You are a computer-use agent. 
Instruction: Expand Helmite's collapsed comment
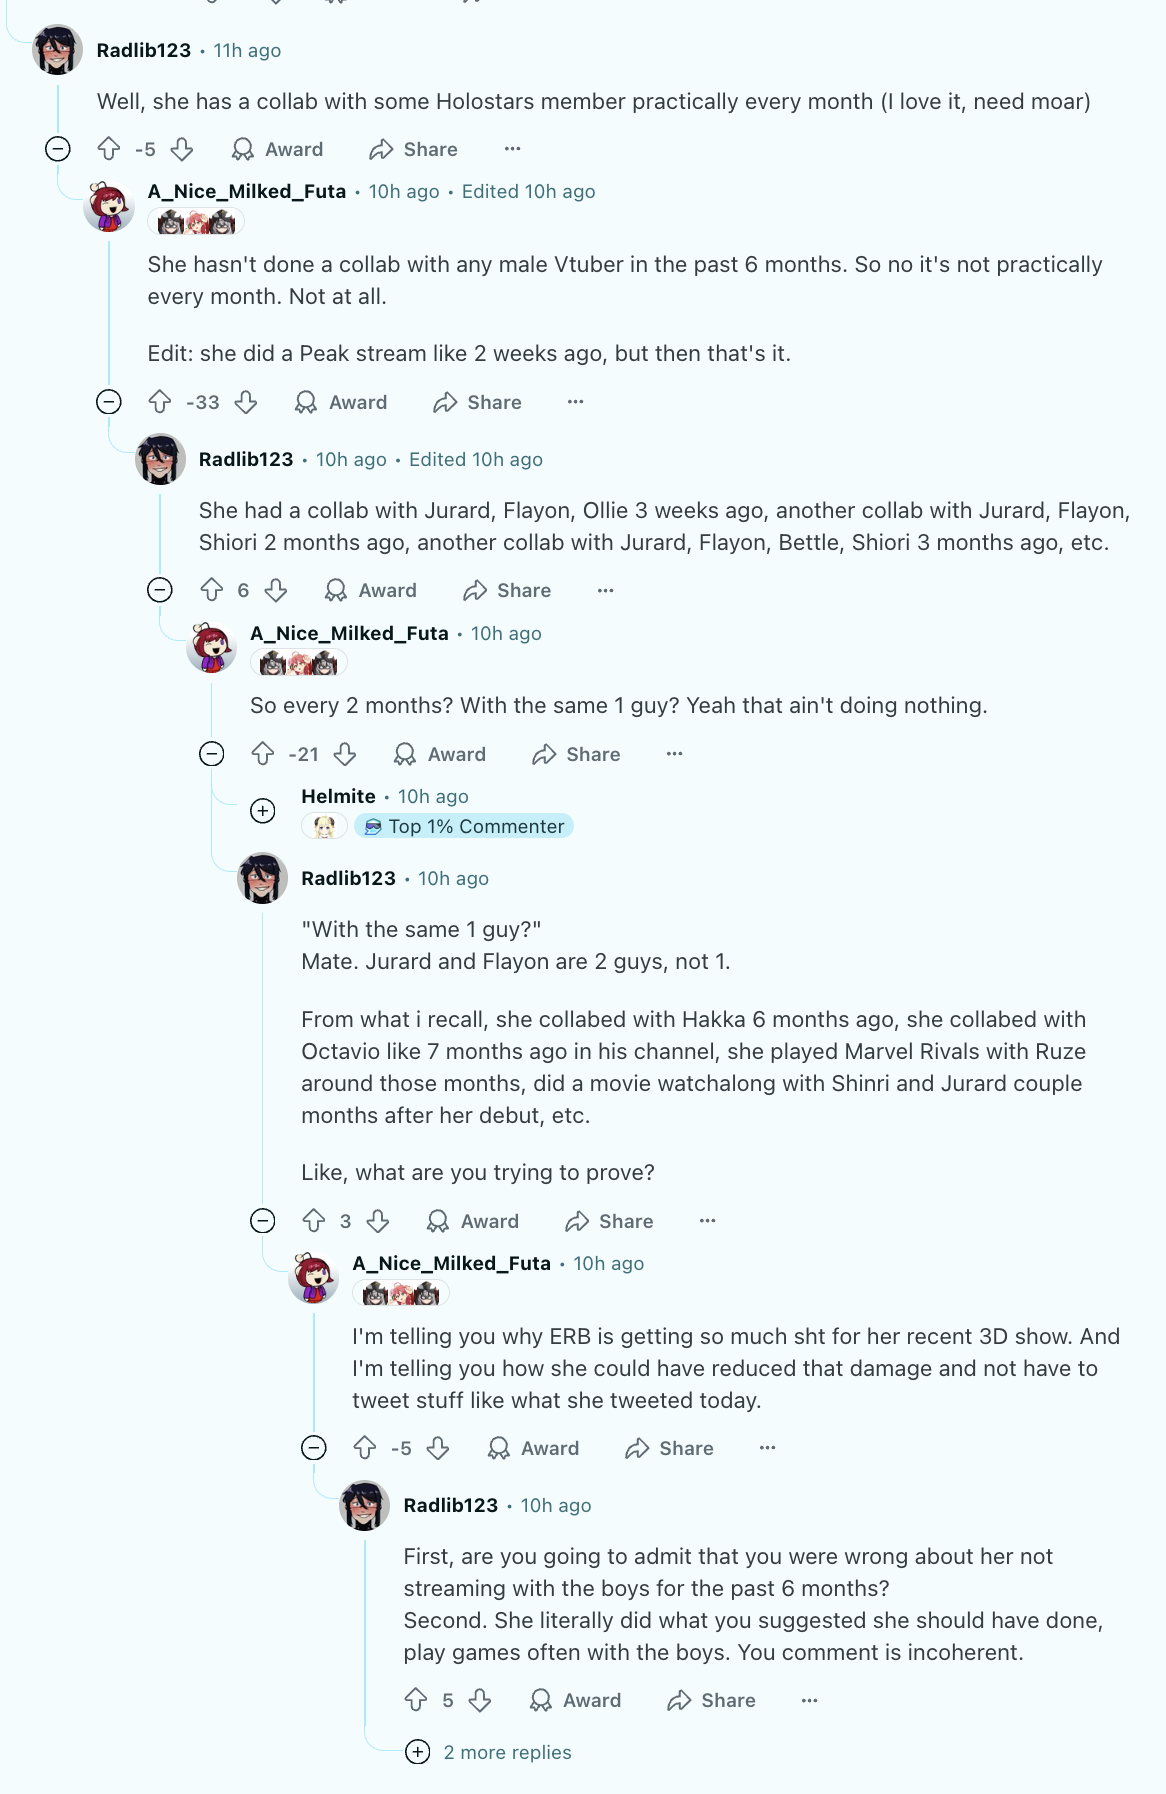(x=263, y=811)
